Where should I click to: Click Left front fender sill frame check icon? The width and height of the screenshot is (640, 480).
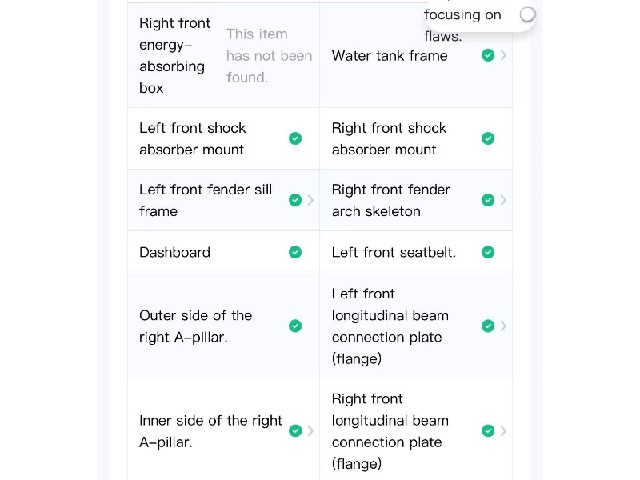296,200
